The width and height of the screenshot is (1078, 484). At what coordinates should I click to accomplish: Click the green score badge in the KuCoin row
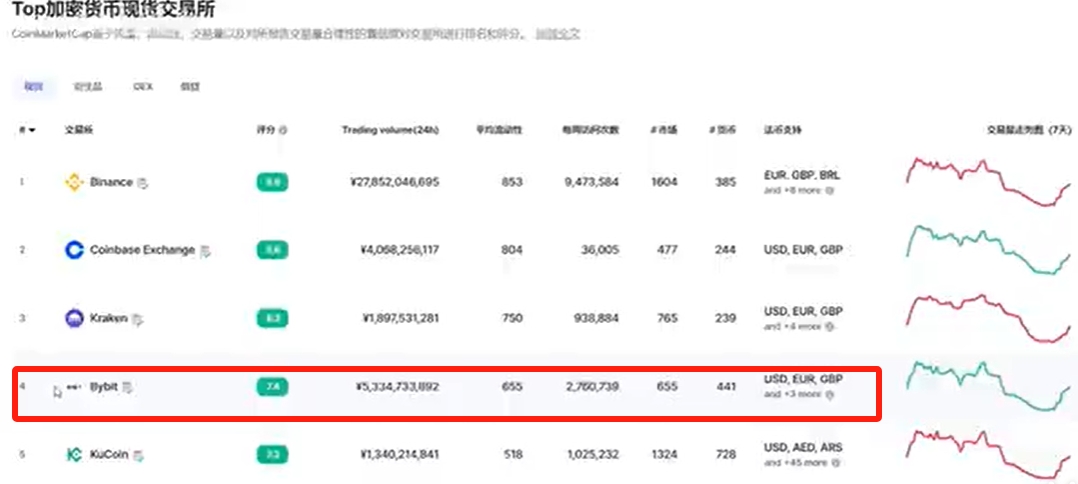tap(272, 454)
